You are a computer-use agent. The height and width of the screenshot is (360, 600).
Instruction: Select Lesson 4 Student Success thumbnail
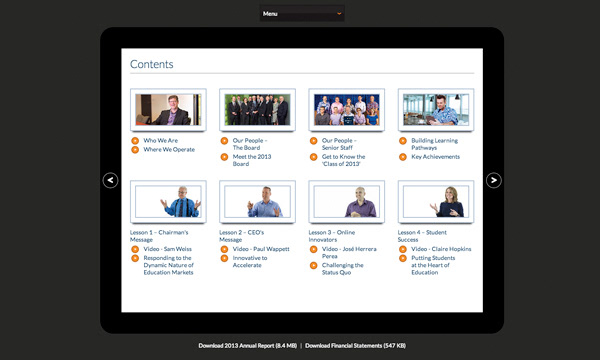coord(436,202)
